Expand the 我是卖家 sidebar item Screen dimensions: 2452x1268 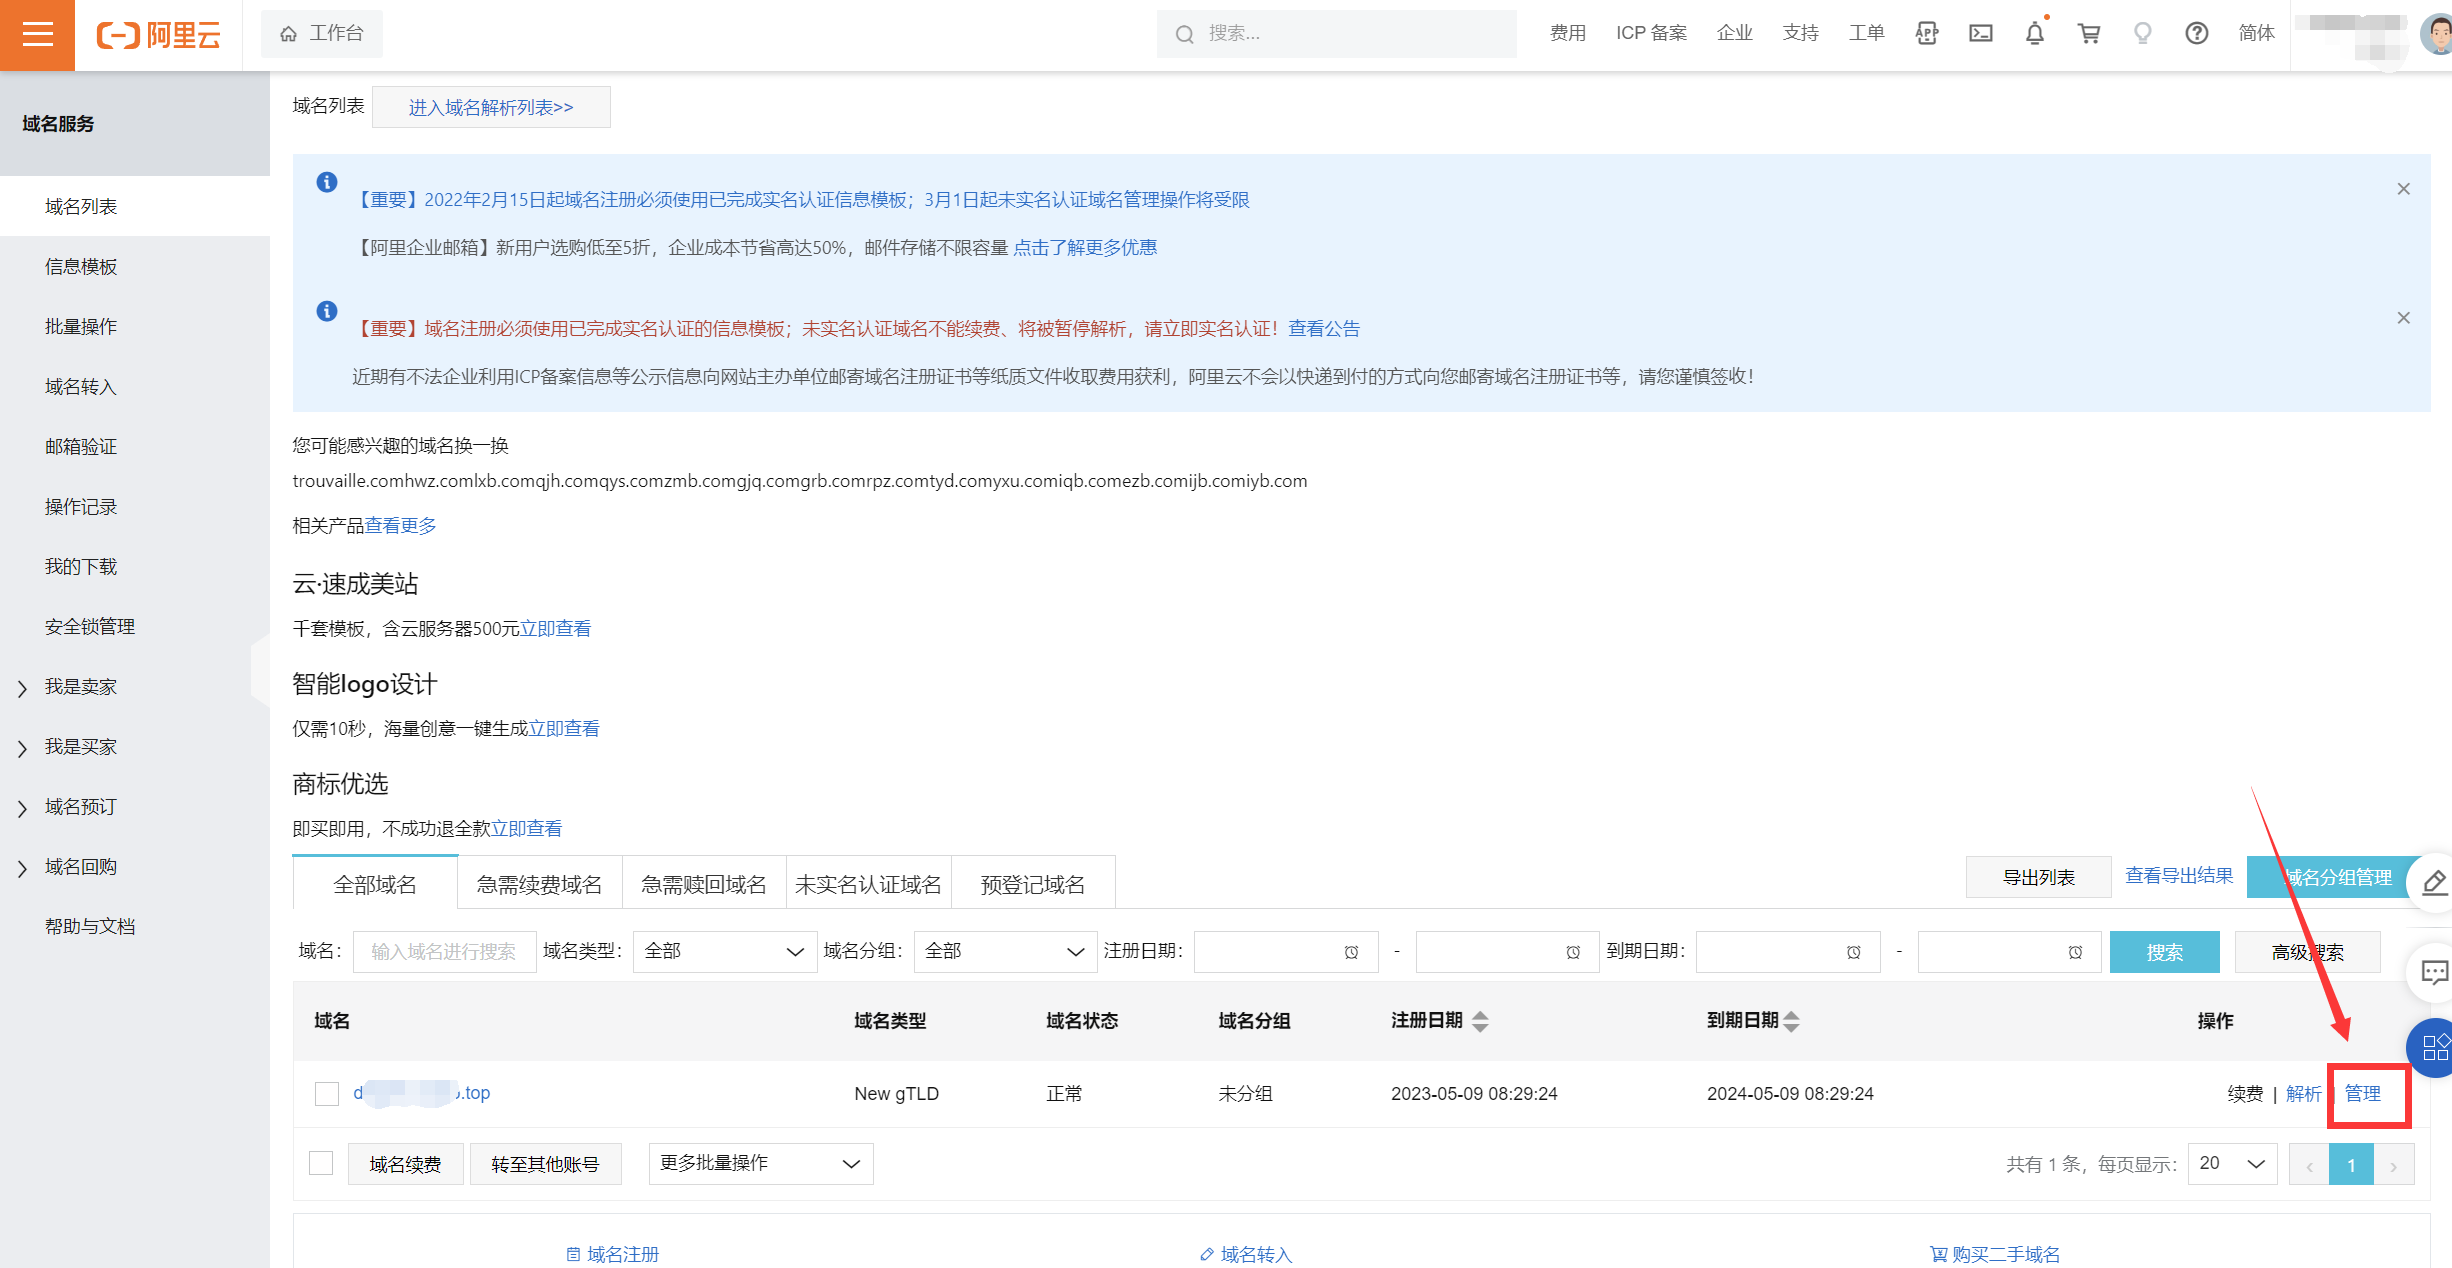80,687
